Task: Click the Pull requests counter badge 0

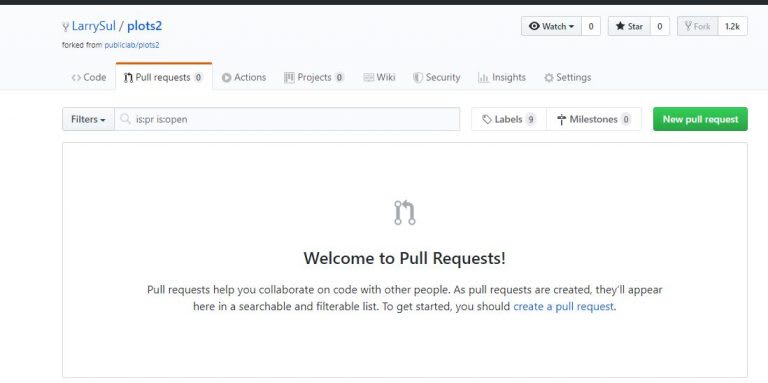Action: click(198, 77)
